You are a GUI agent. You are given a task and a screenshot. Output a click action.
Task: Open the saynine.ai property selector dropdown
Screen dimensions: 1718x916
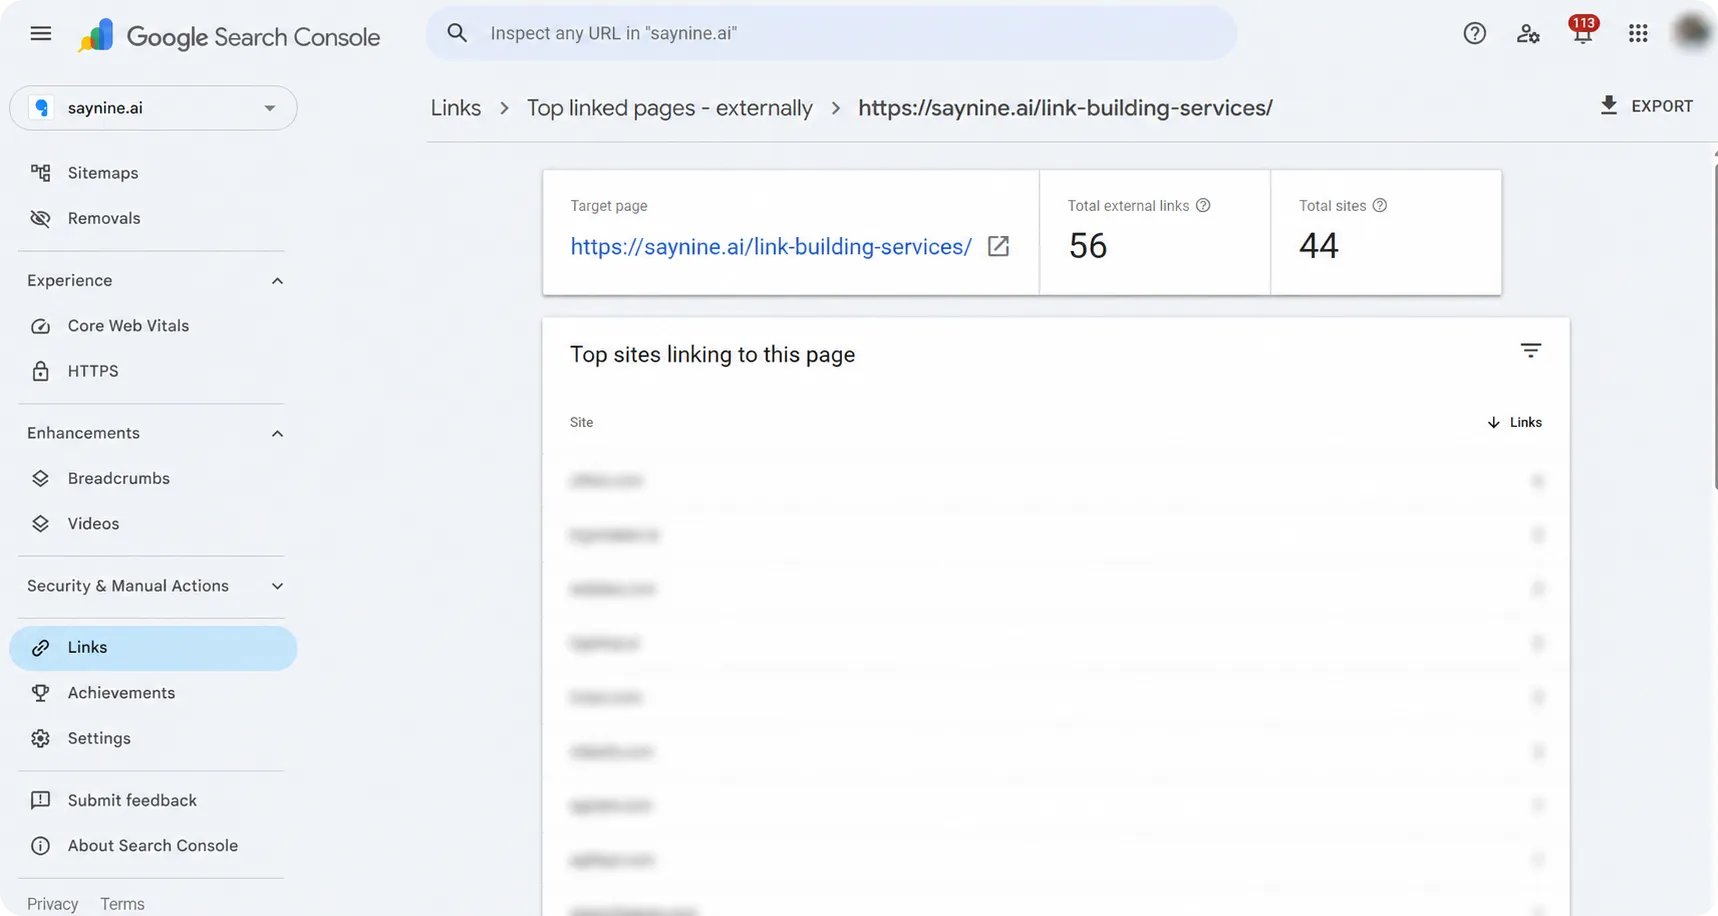153,108
